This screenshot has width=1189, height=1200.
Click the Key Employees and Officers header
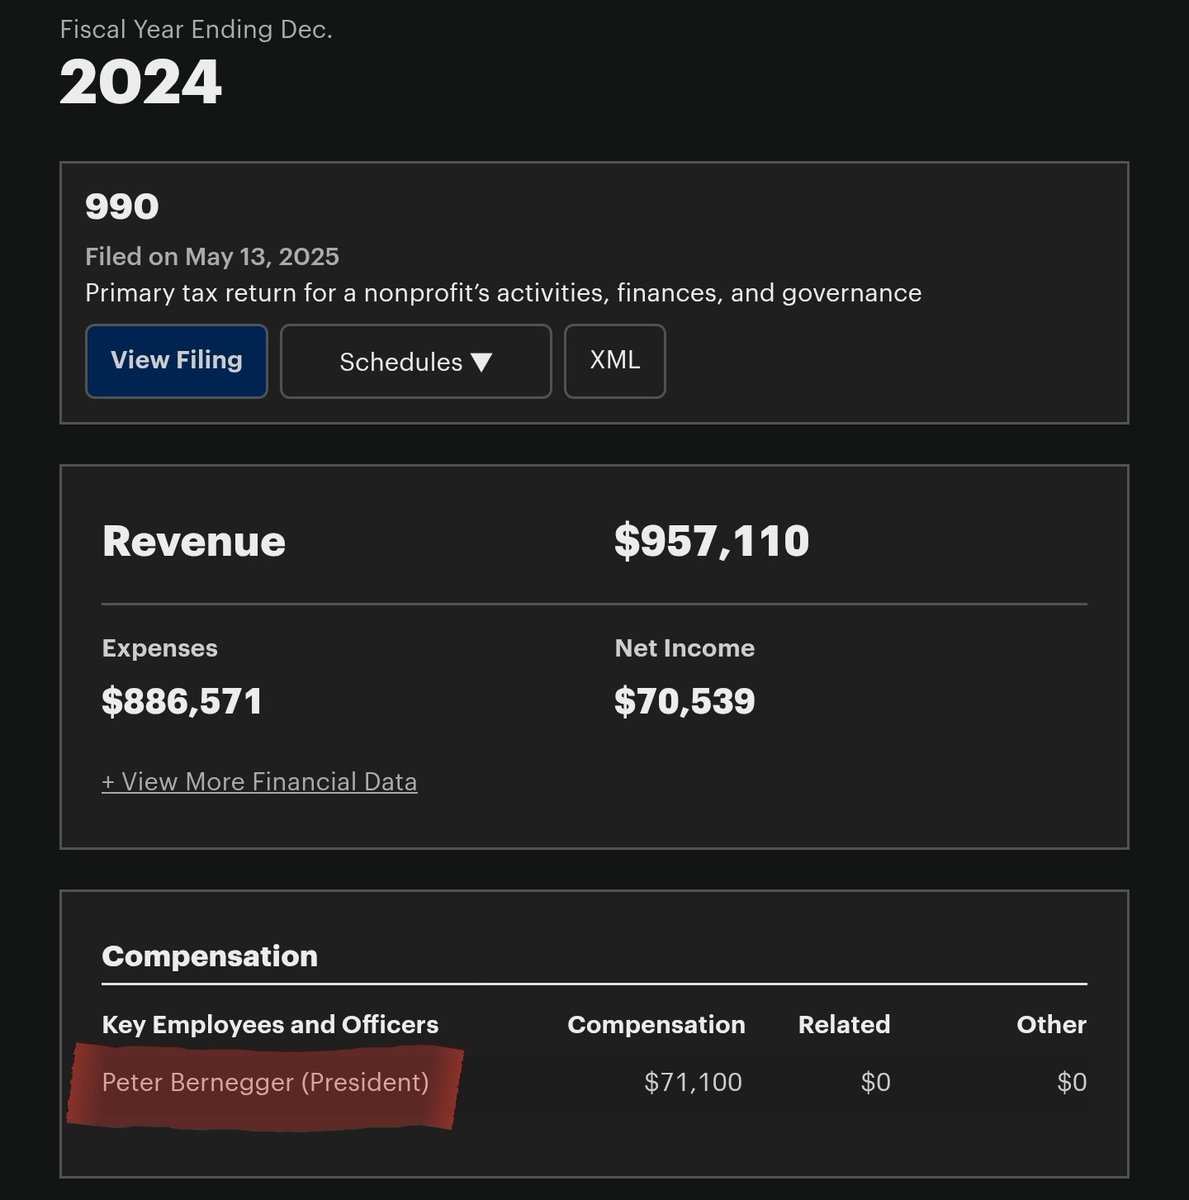270,1025
